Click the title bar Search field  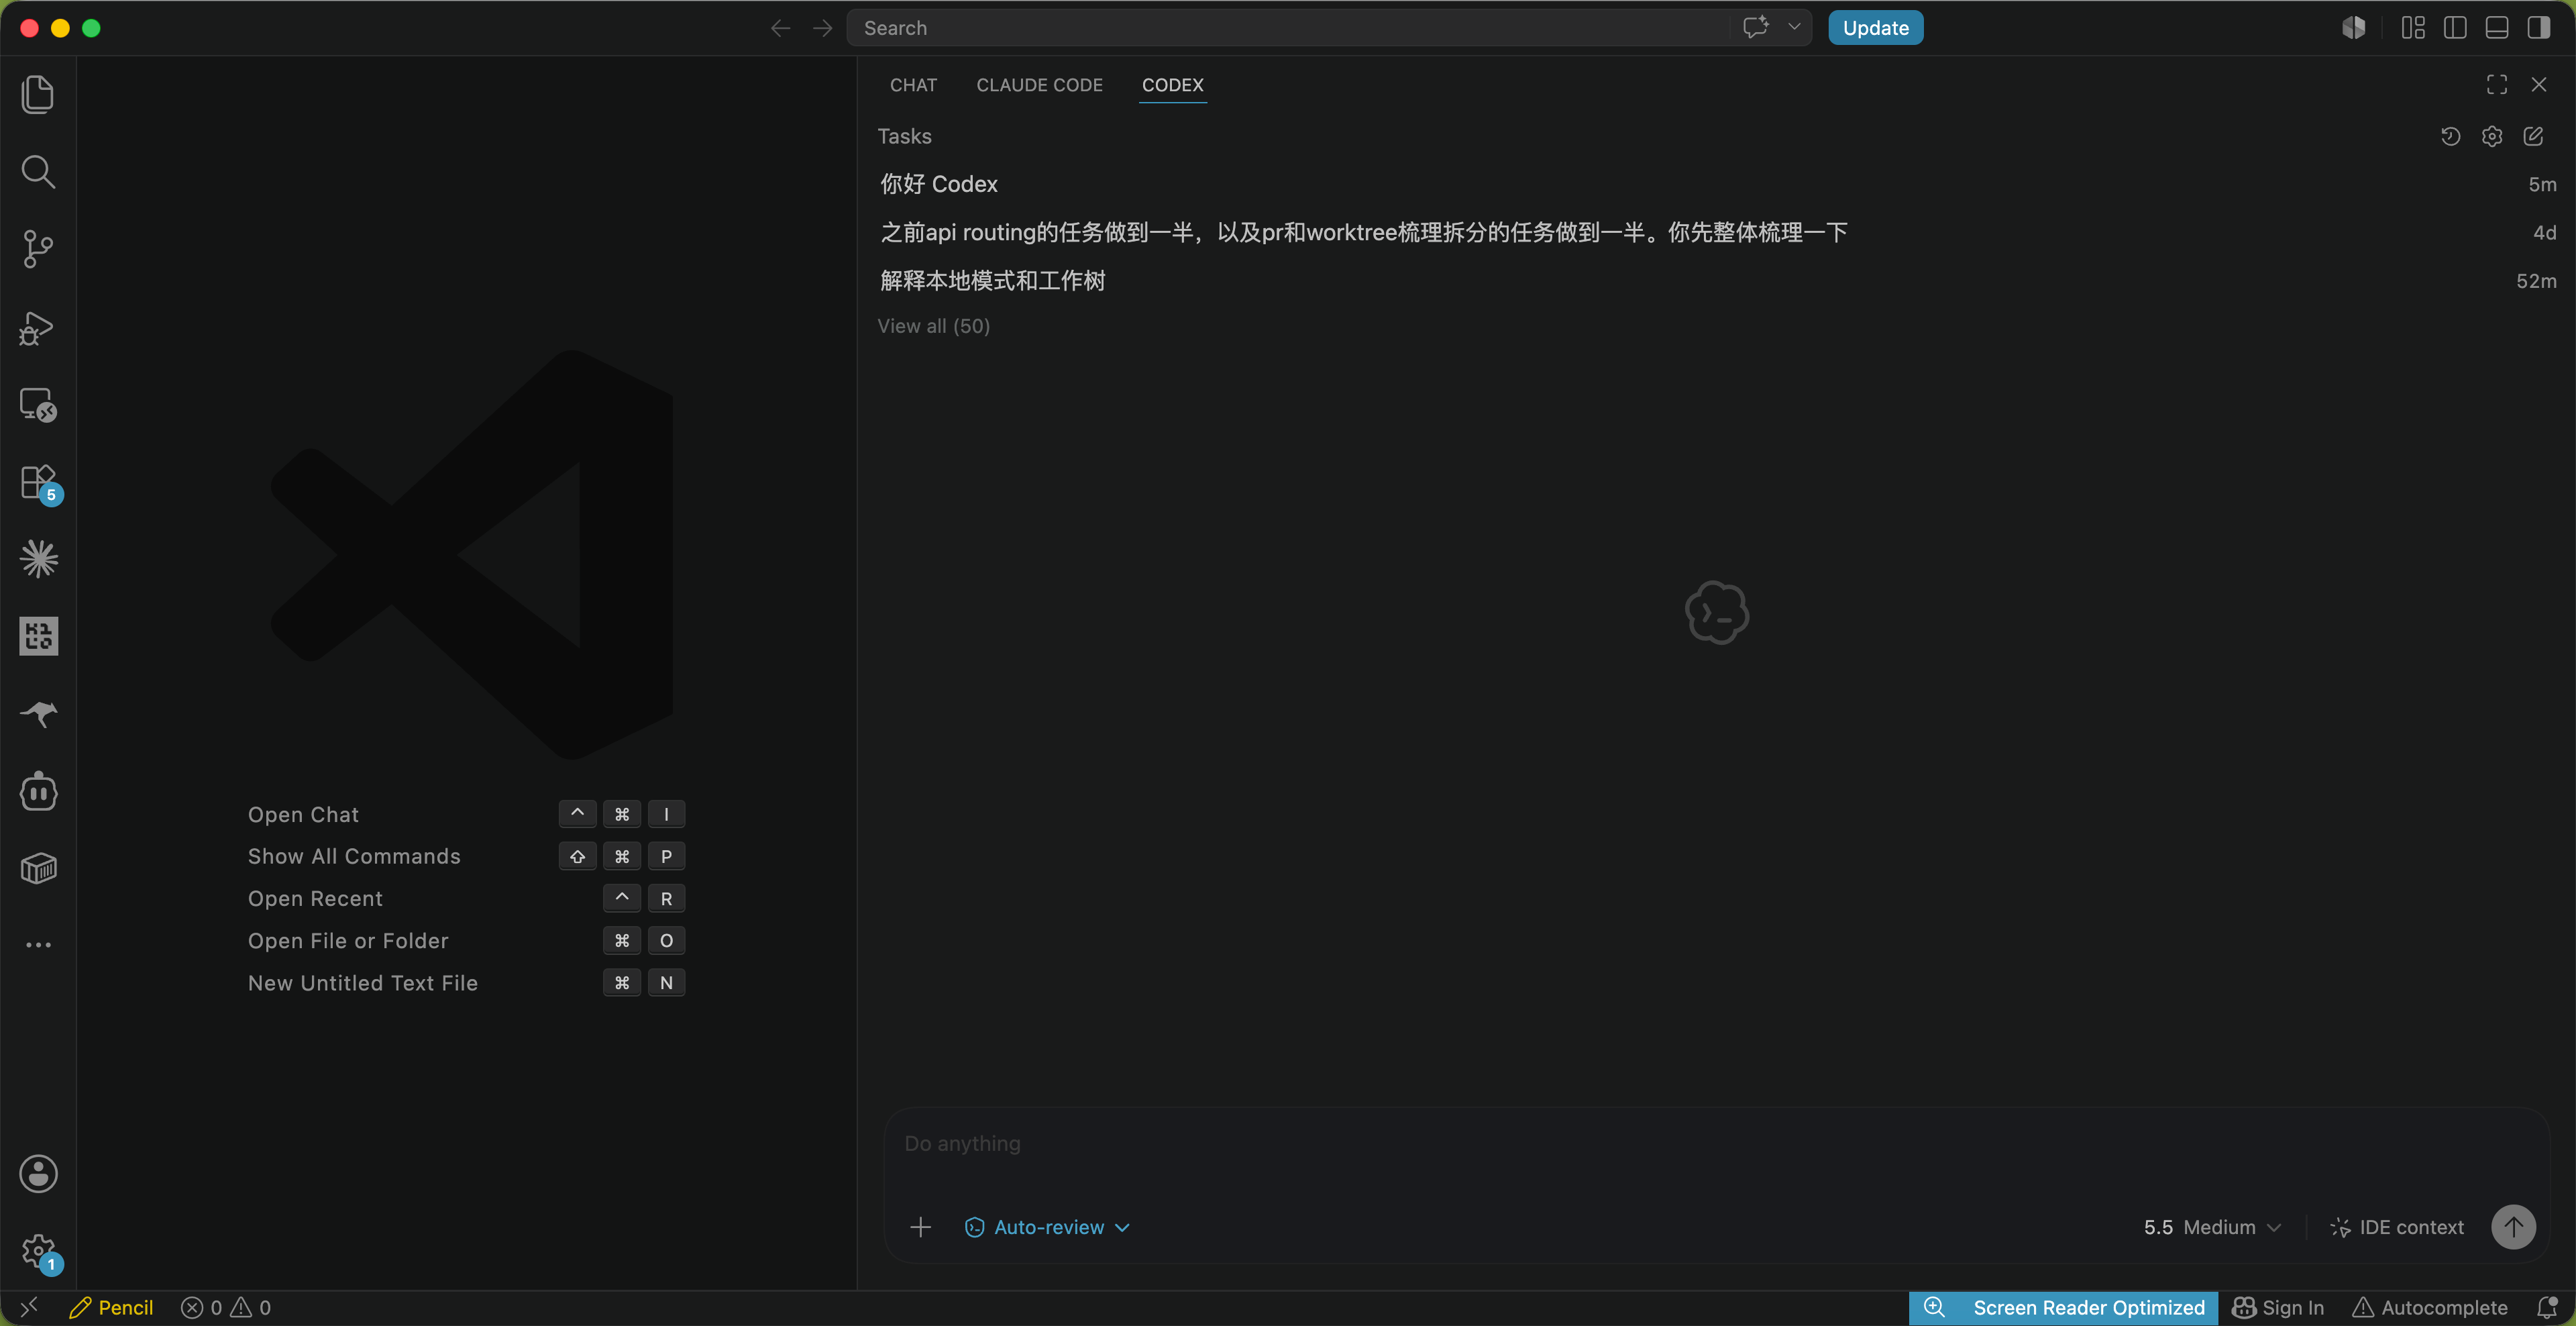(1288, 28)
